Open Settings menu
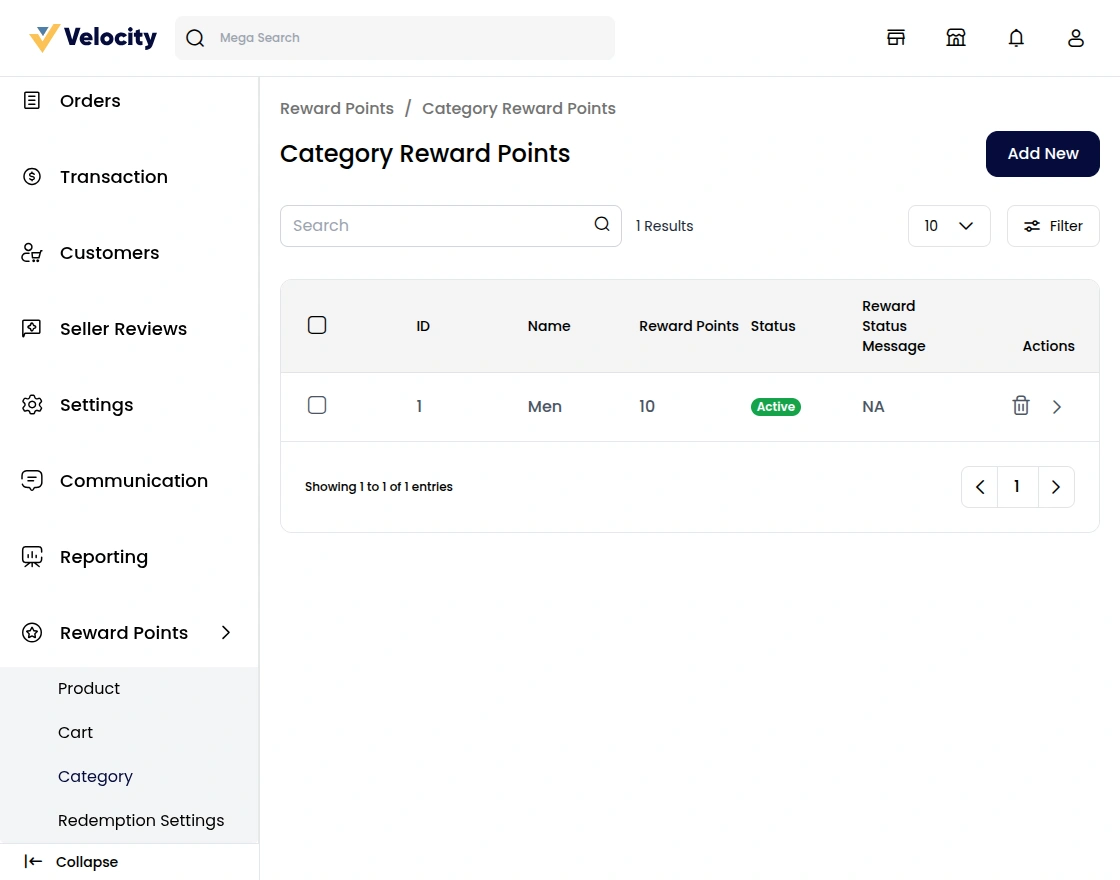The height and width of the screenshot is (880, 1120). point(96,405)
